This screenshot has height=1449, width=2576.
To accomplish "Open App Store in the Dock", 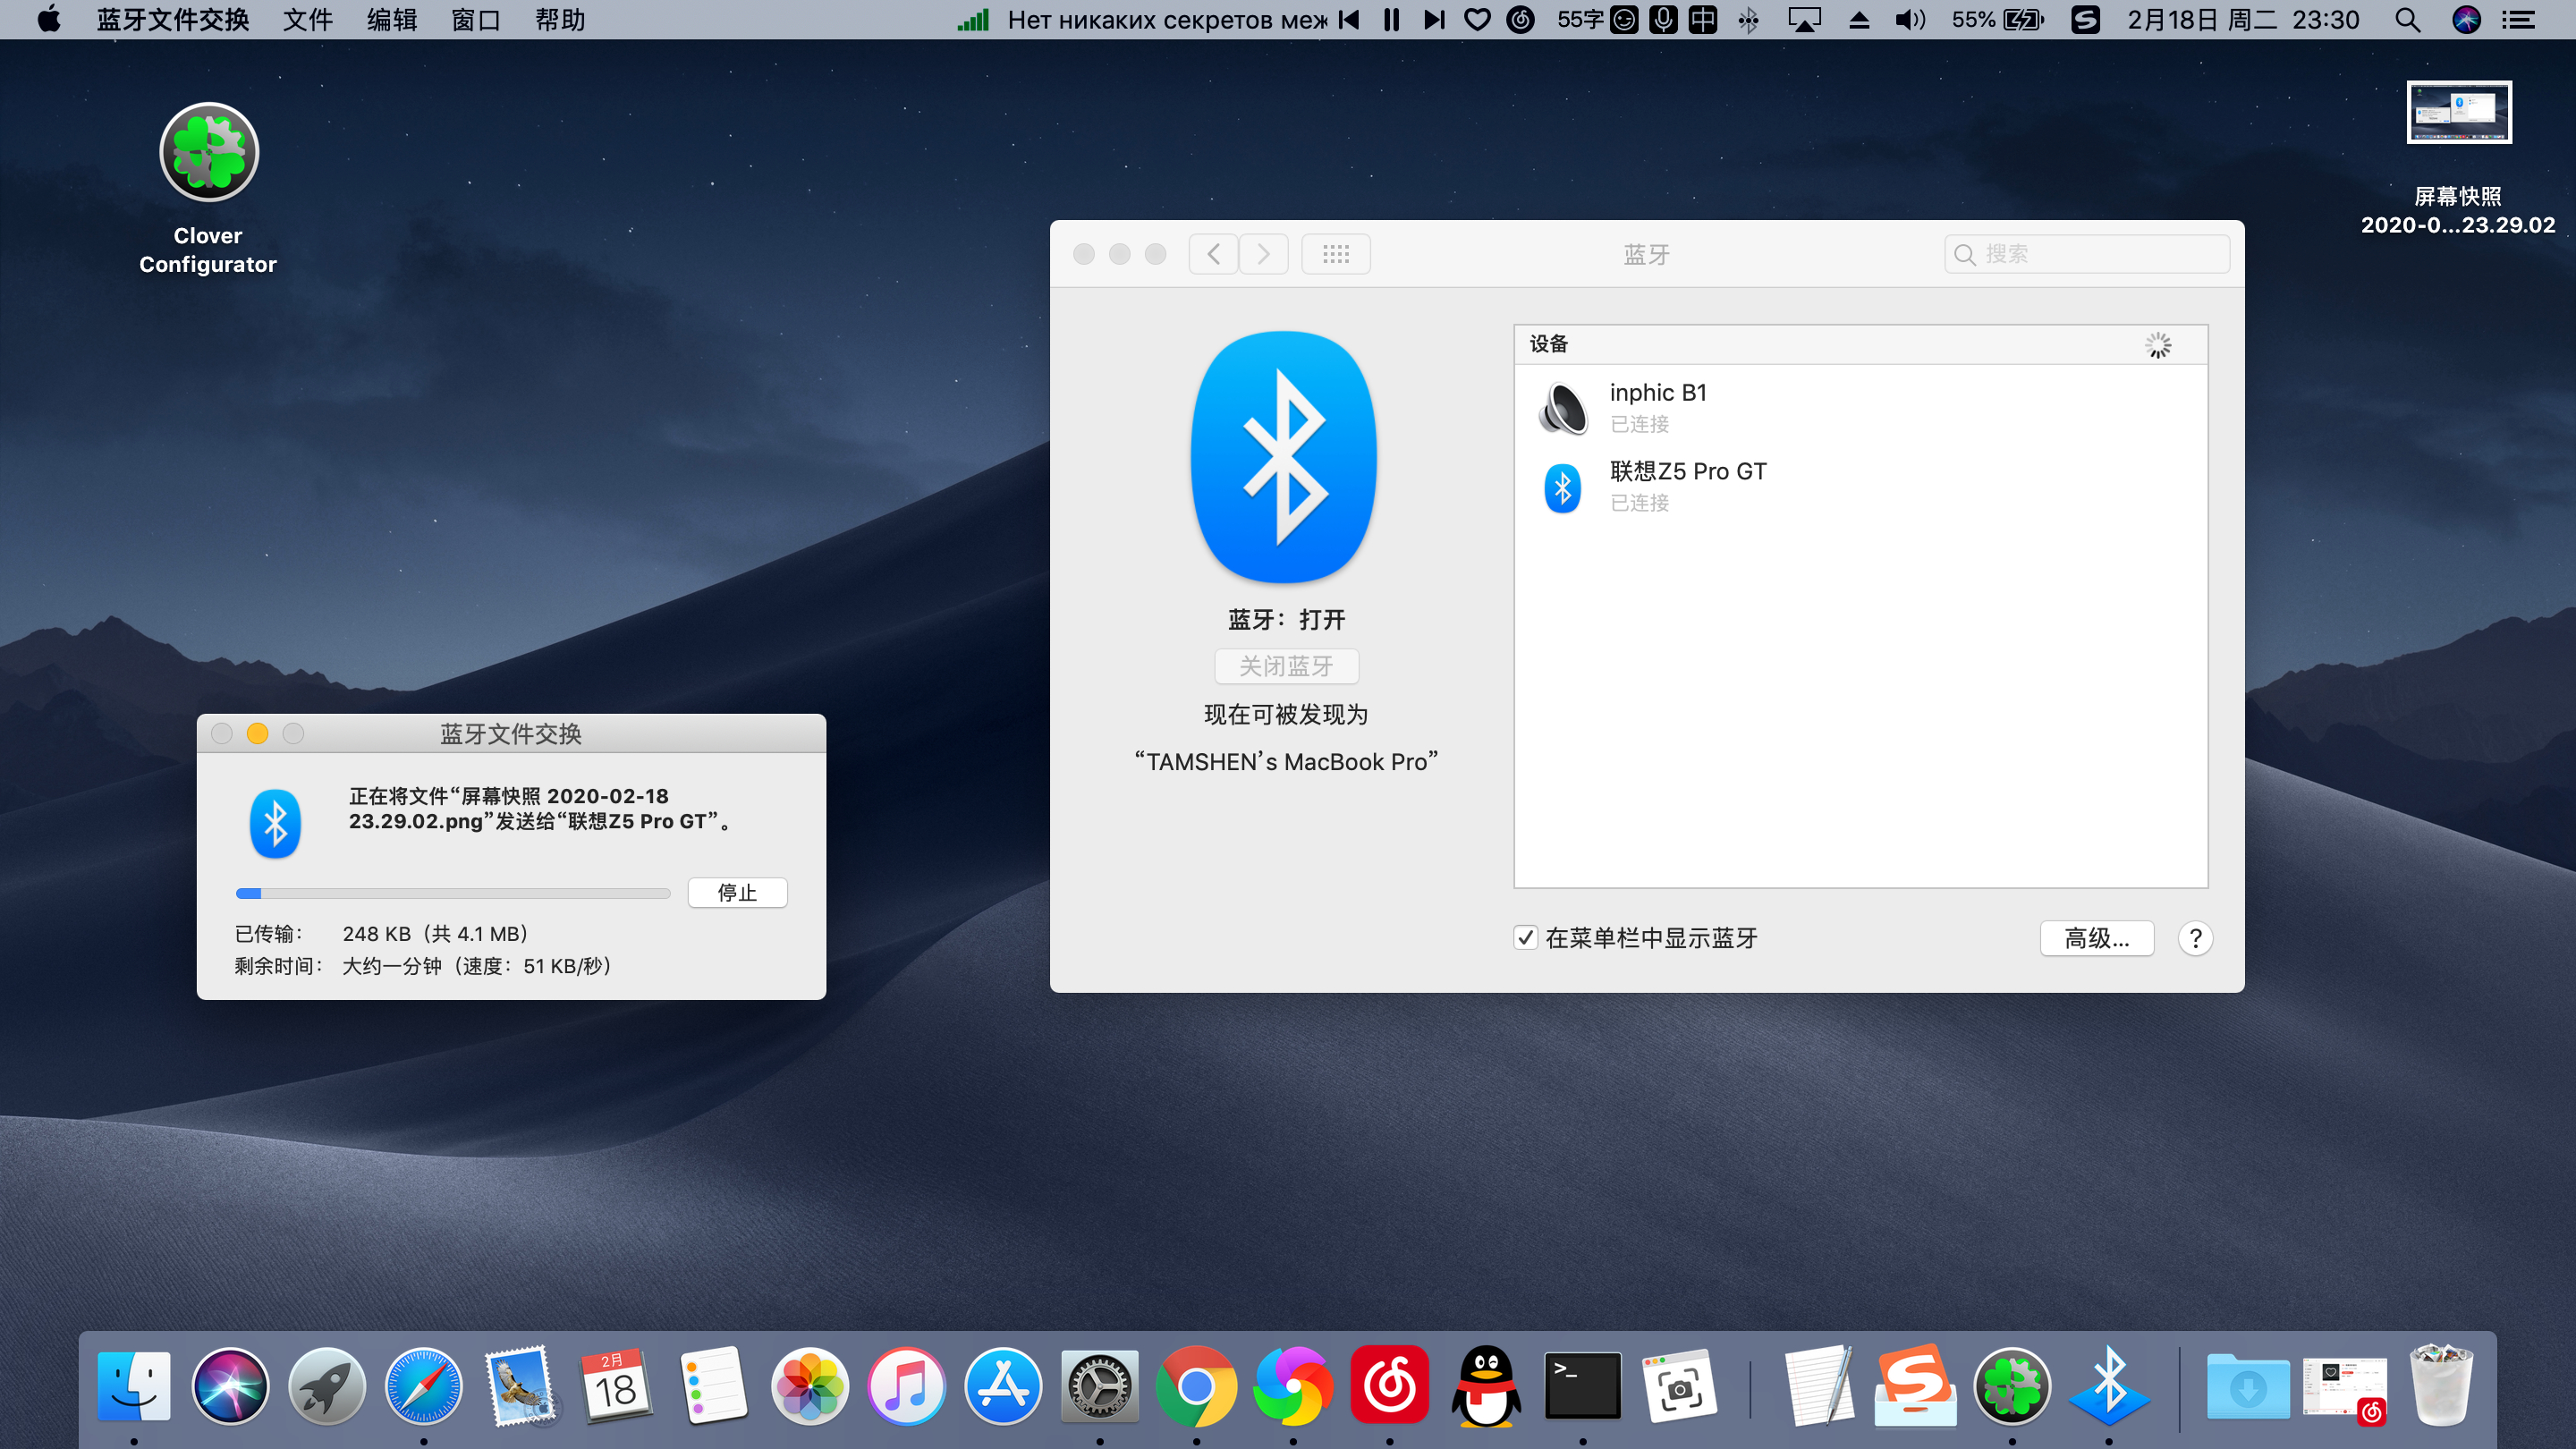I will point(1003,1386).
